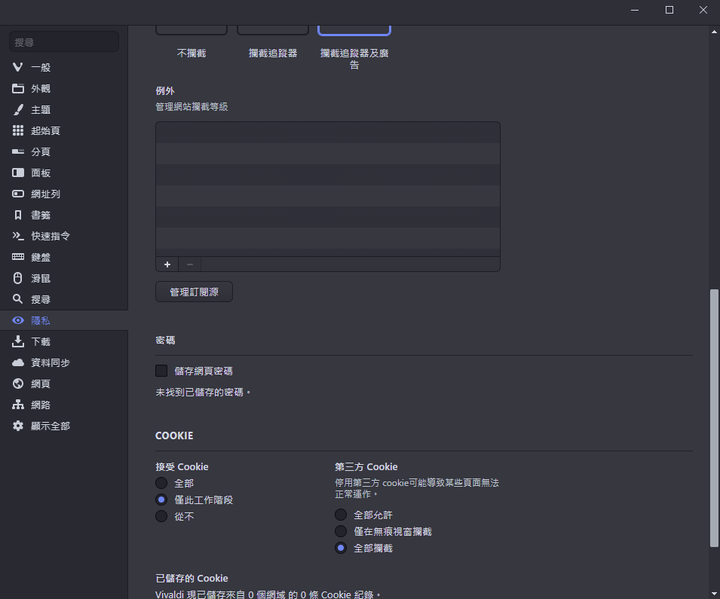Click the 例外 heading text
This screenshot has height=599, width=720.
[x=165, y=90]
